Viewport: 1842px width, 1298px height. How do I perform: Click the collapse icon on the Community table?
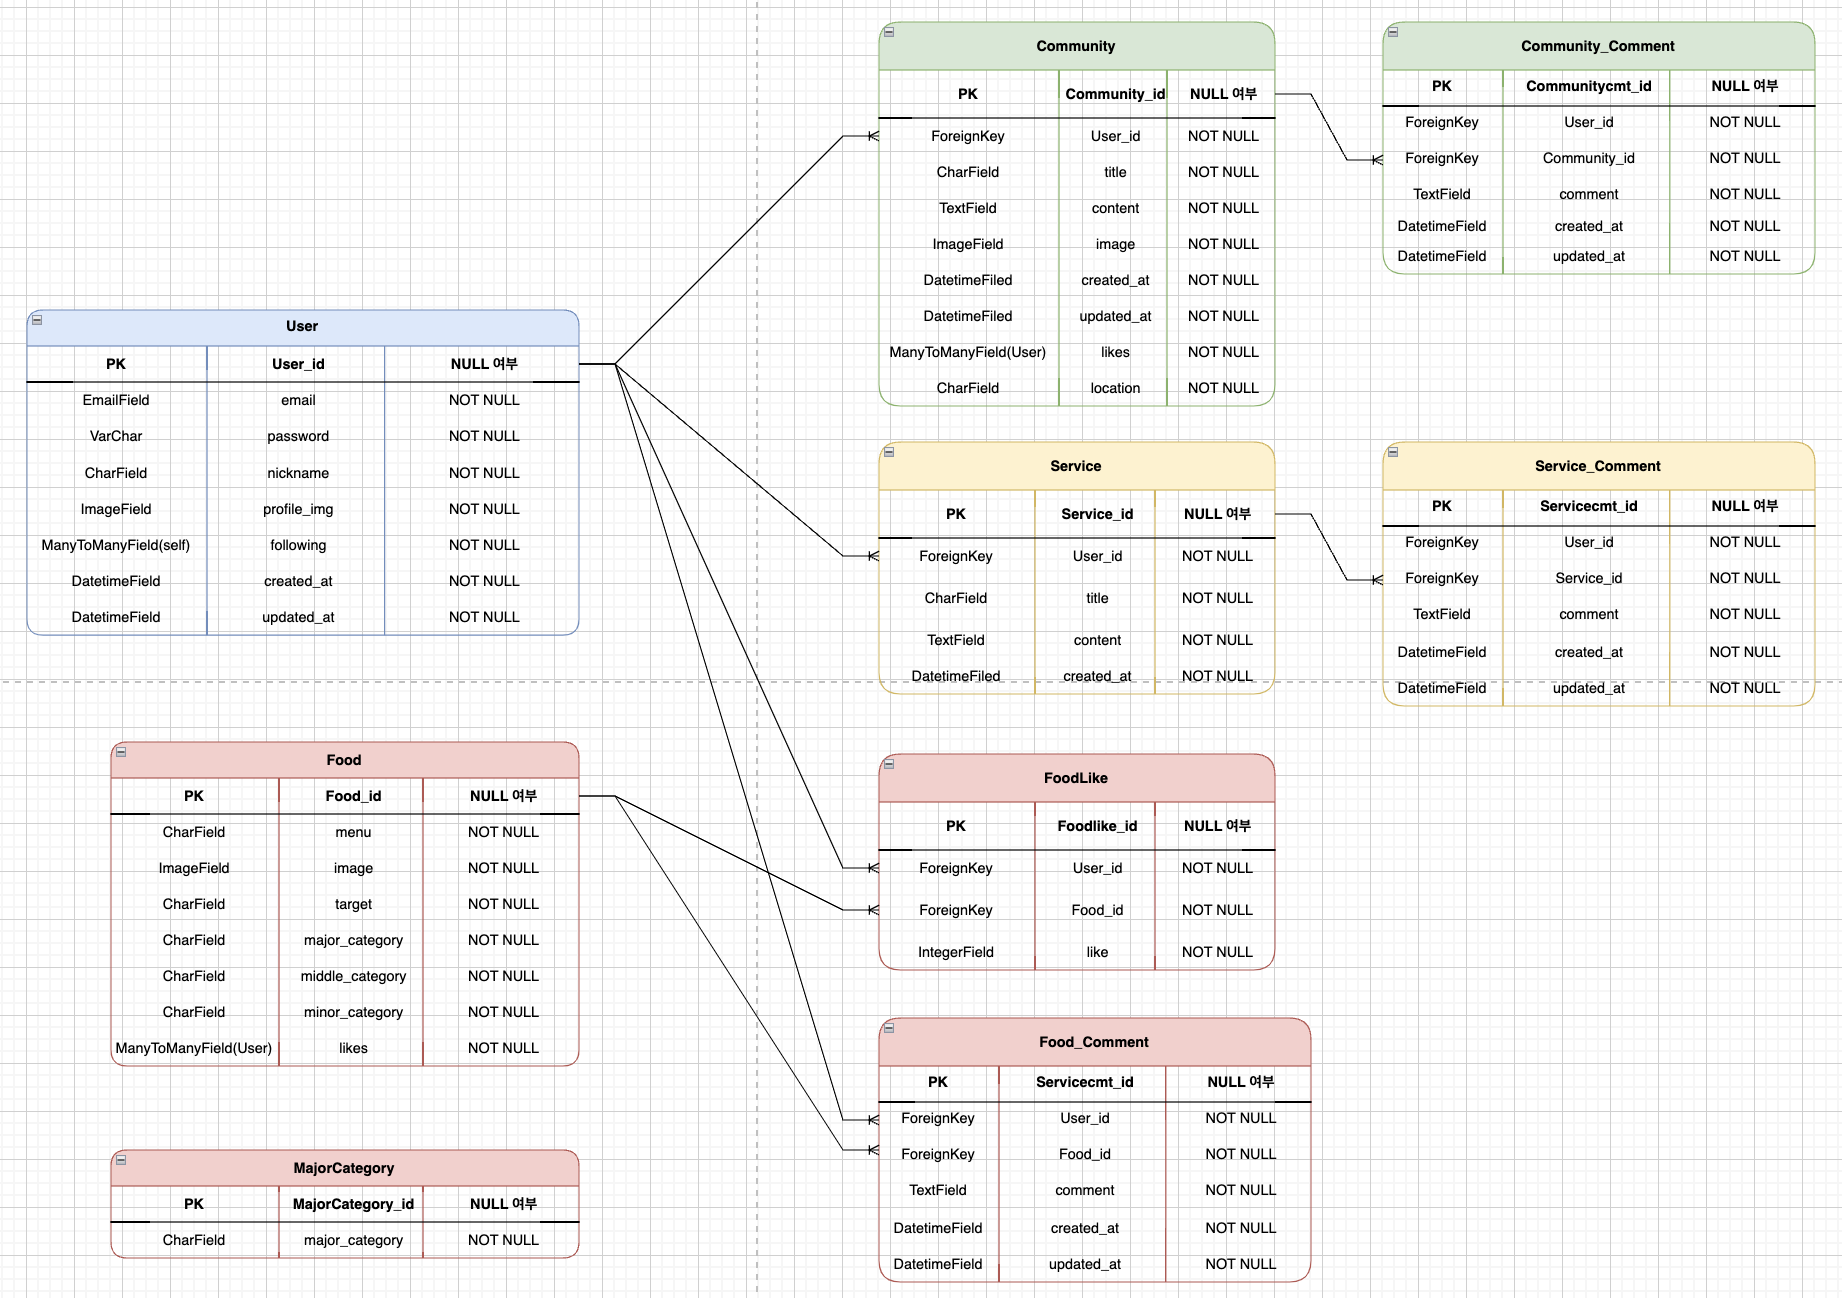[x=889, y=30]
